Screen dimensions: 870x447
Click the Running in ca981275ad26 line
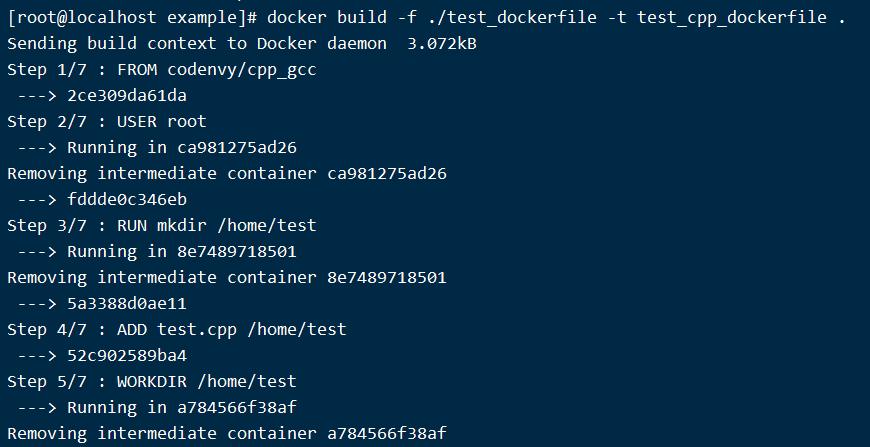pos(182,148)
